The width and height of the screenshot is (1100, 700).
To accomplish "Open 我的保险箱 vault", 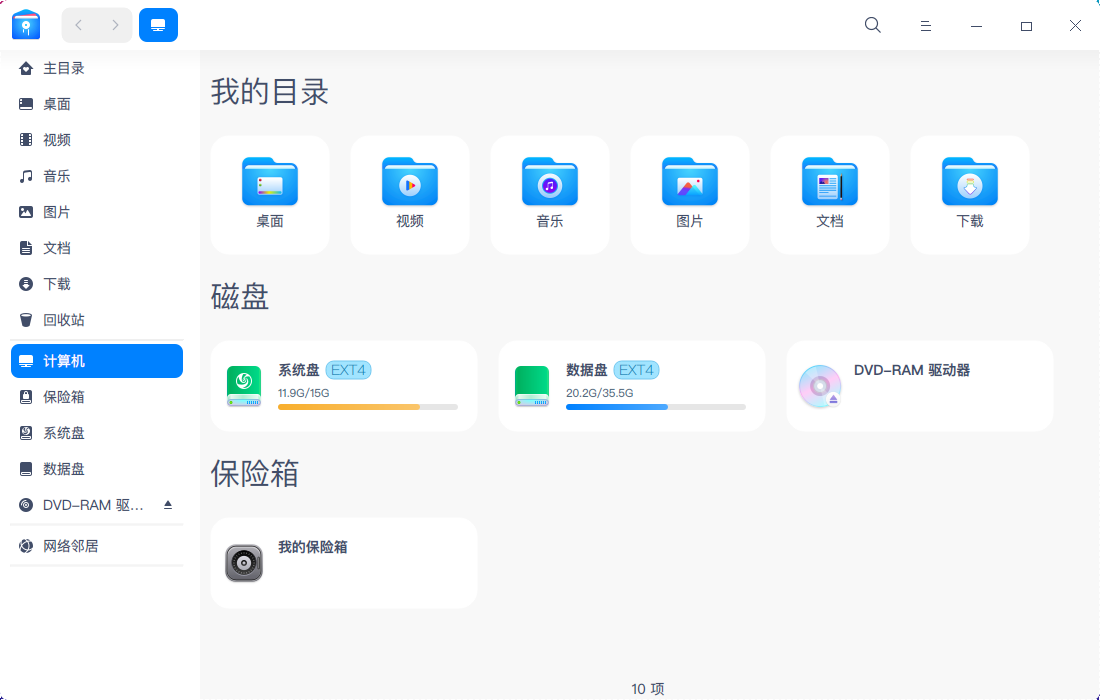I will click(344, 563).
